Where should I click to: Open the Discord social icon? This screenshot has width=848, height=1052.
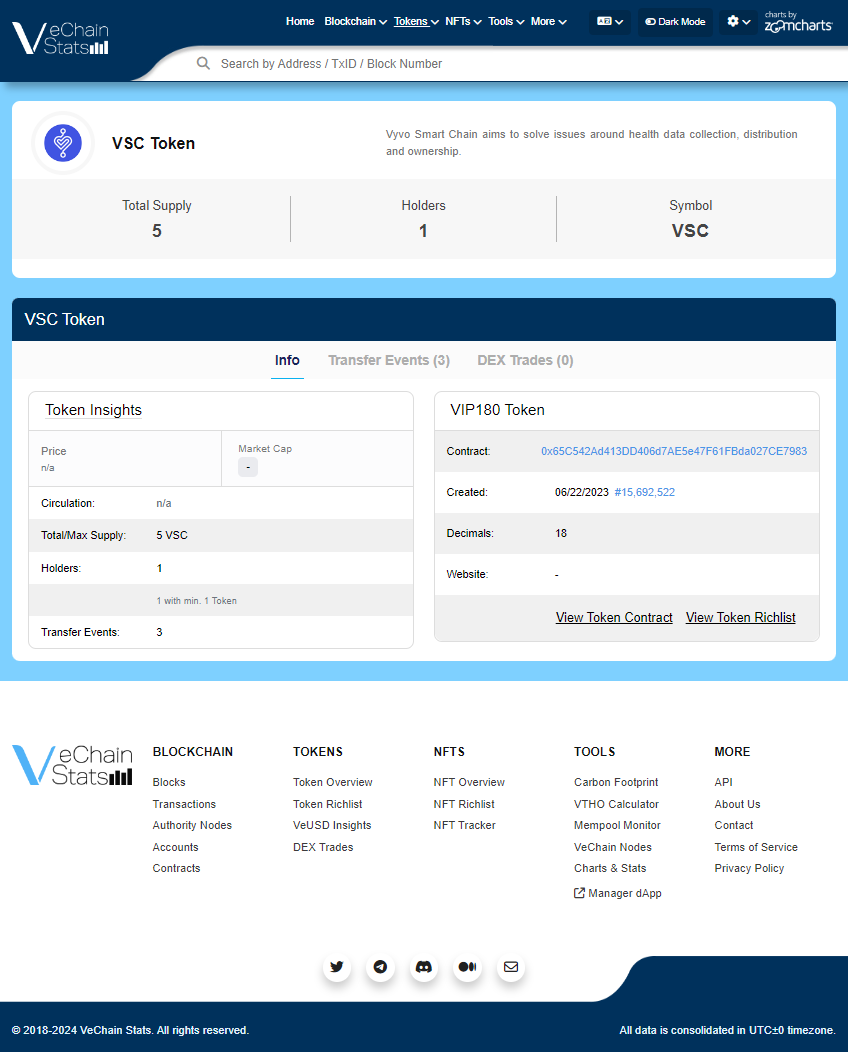pos(424,967)
